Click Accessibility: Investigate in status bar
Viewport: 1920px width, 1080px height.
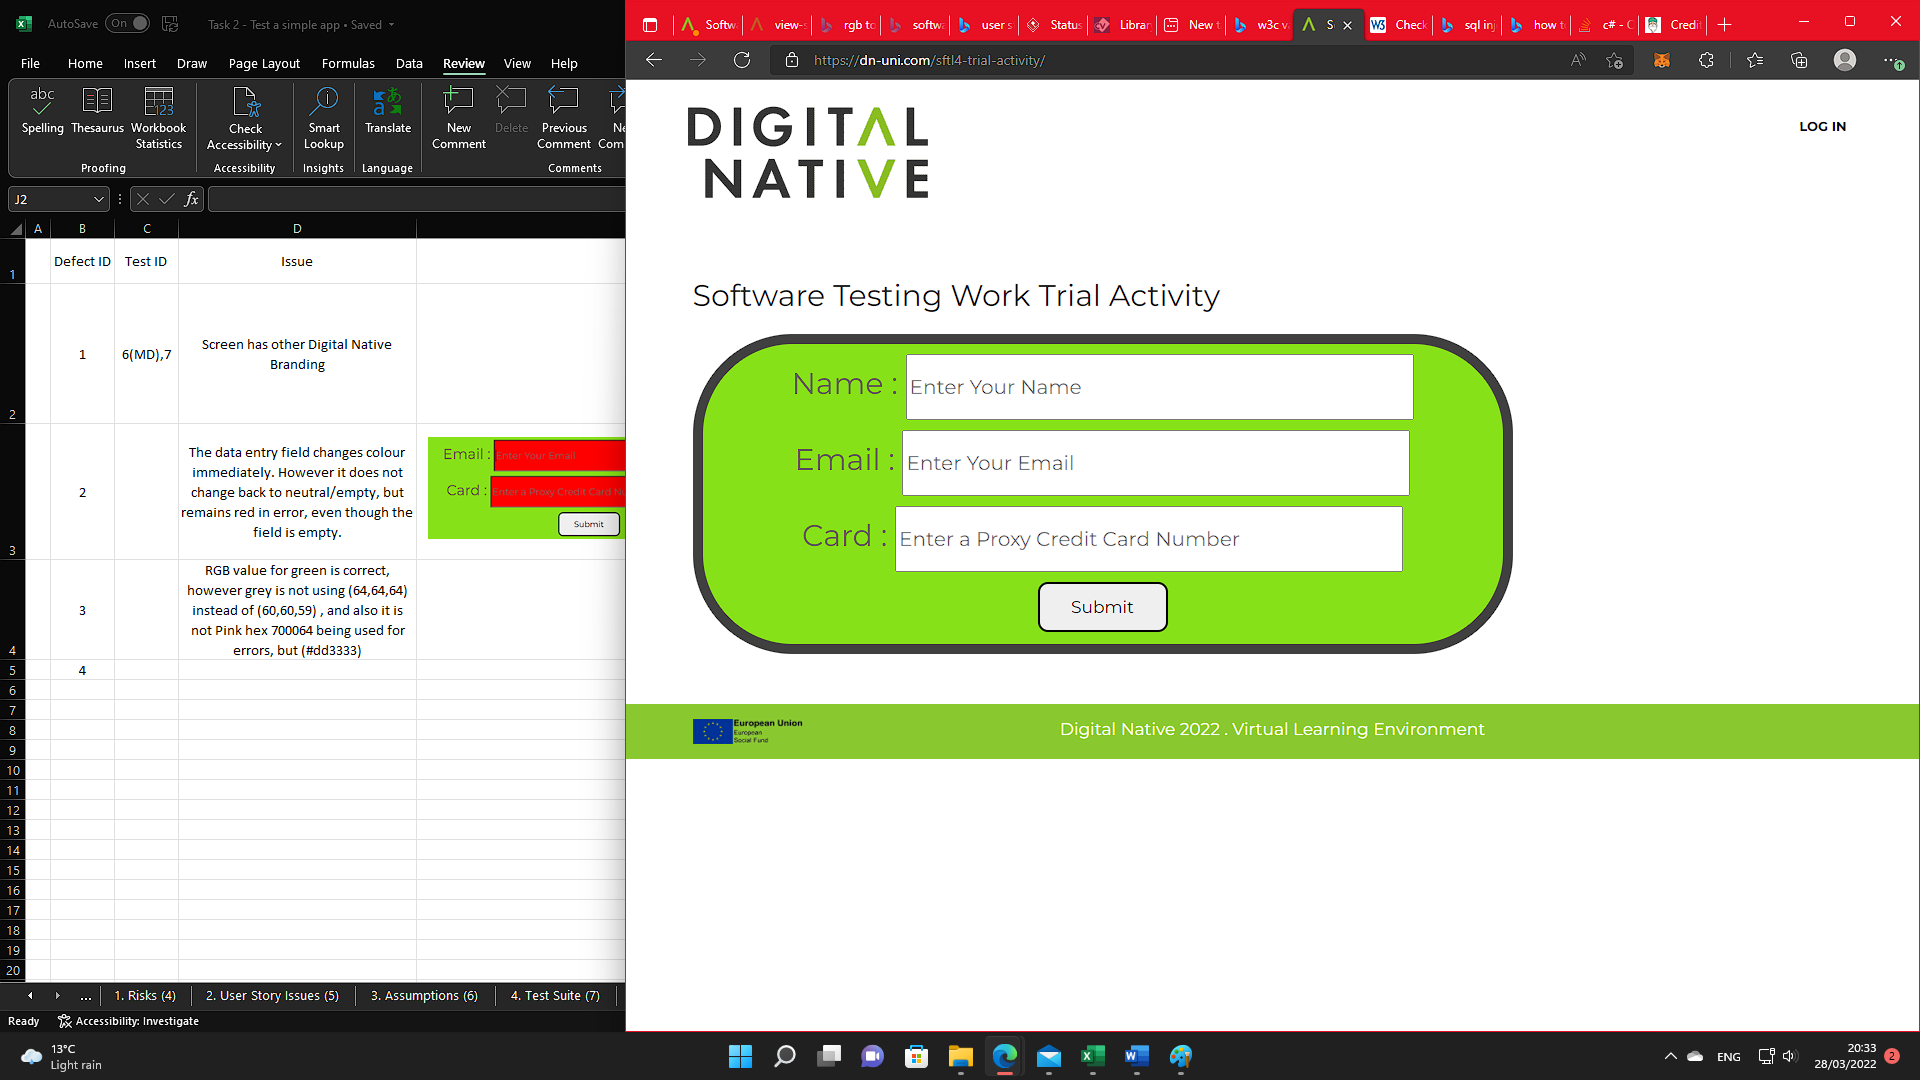click(x=128, y=1021)
